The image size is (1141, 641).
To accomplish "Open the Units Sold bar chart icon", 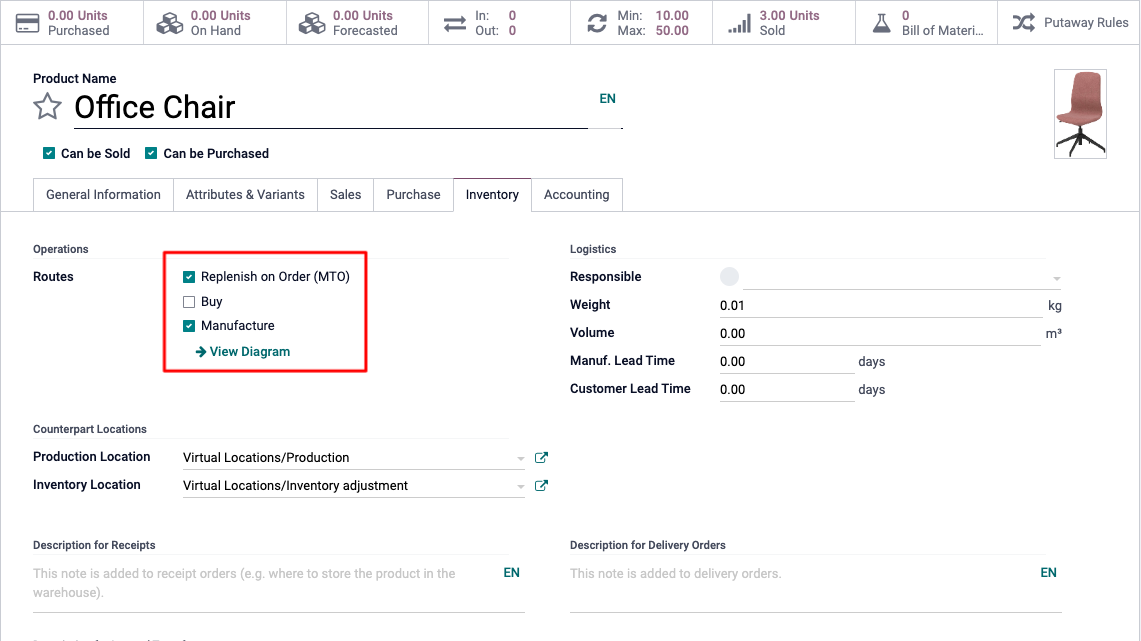I will point(739,22).
